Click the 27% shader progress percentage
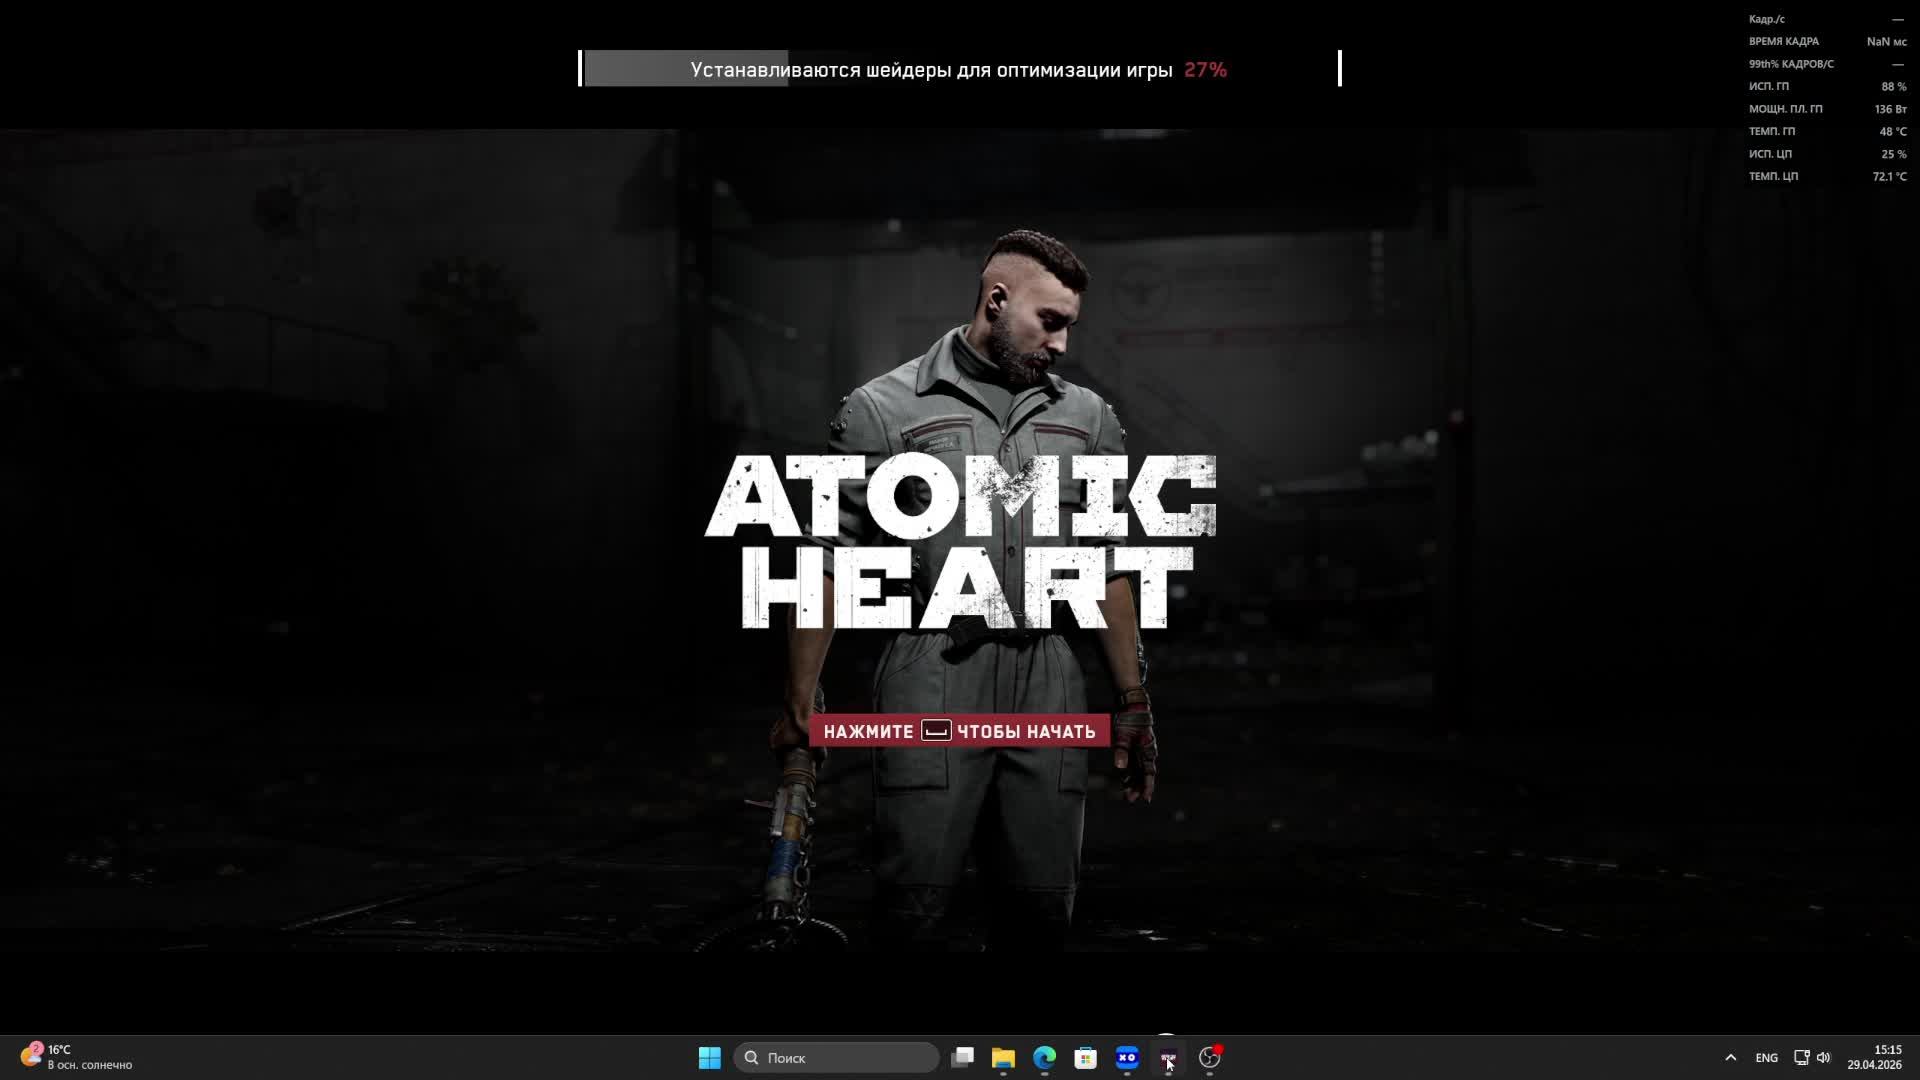1920x1080 pixels. point(1204,70)
